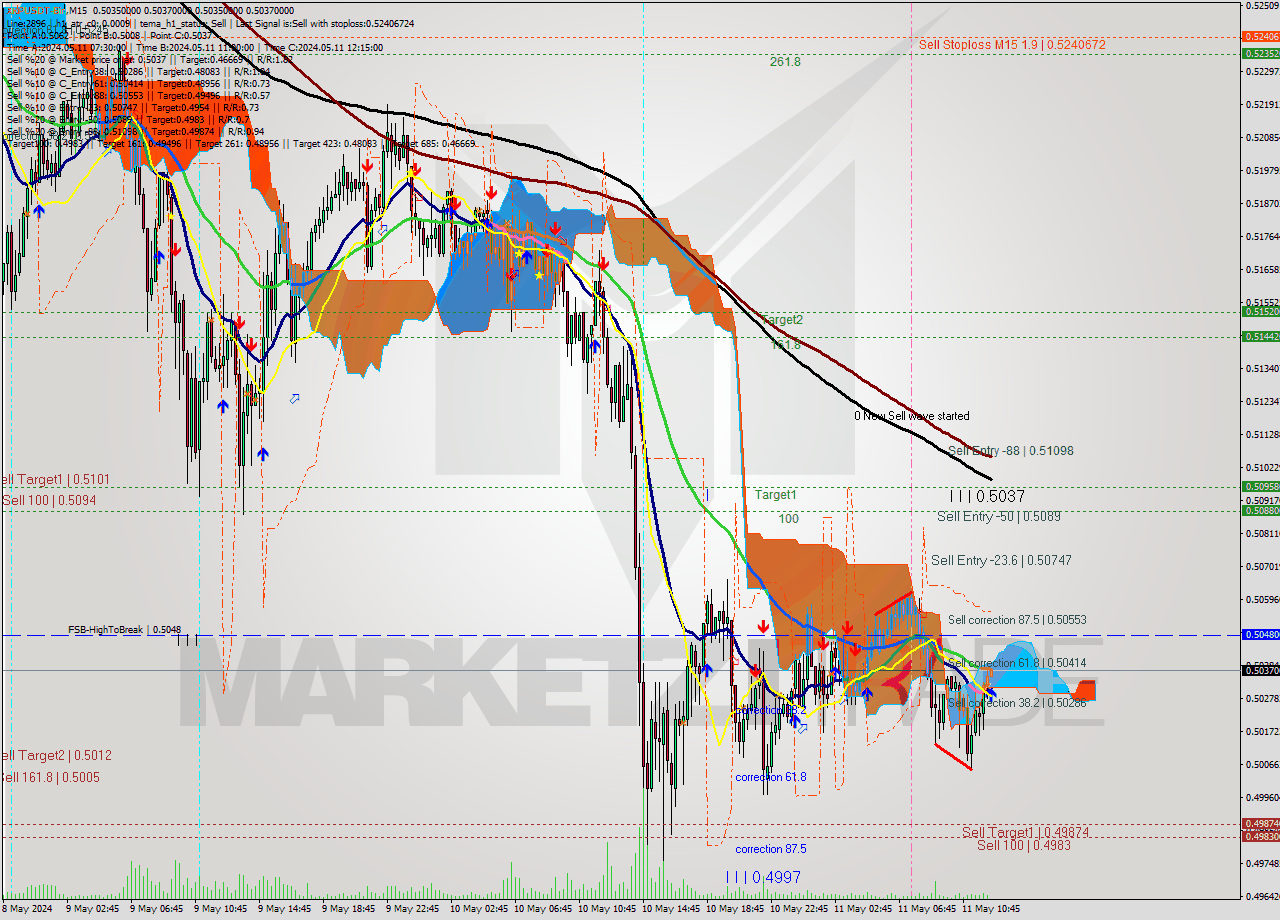Click the 'Sell 100 | 0.5094' label
Image resolution: width=1280 pixels, height=920 pixels.
pos(48,500)
